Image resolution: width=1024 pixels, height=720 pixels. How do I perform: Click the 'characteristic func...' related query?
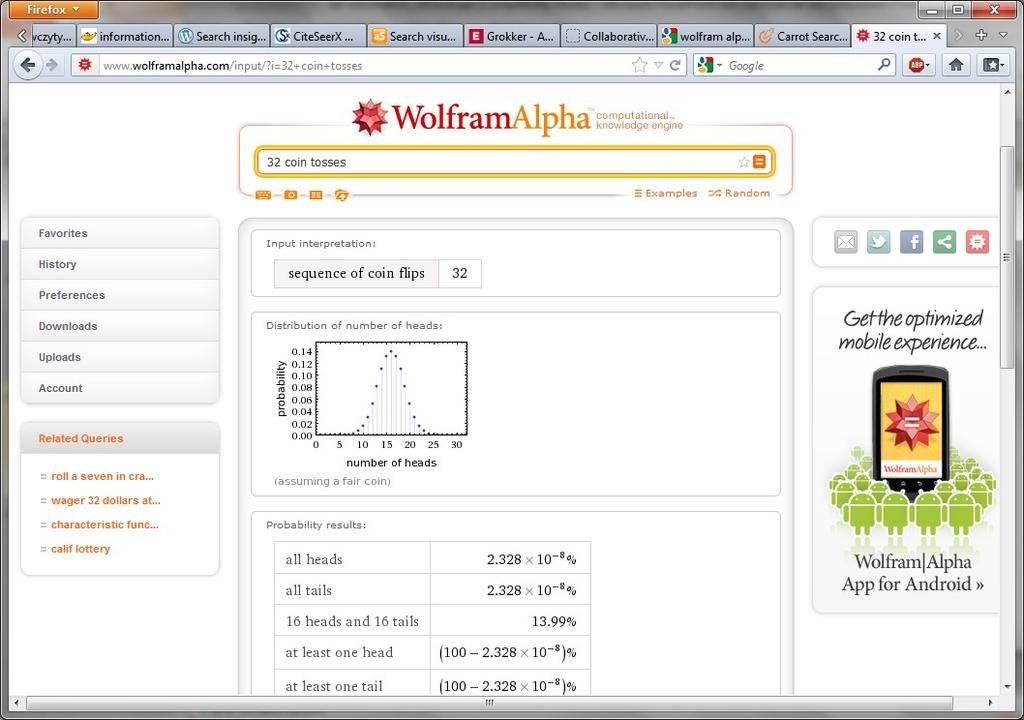click(104, 525)
